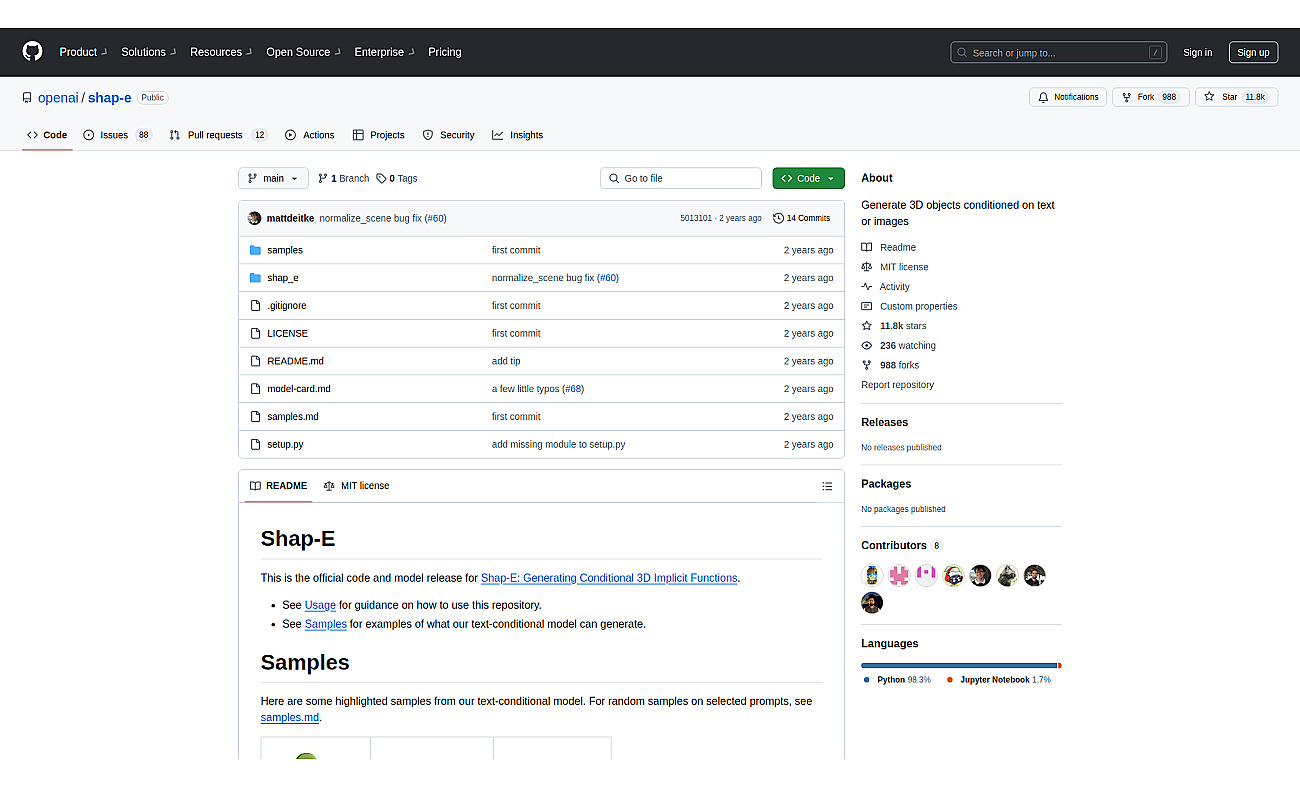Click Report repository
The image size is (1300, 788).
(897, 385)
